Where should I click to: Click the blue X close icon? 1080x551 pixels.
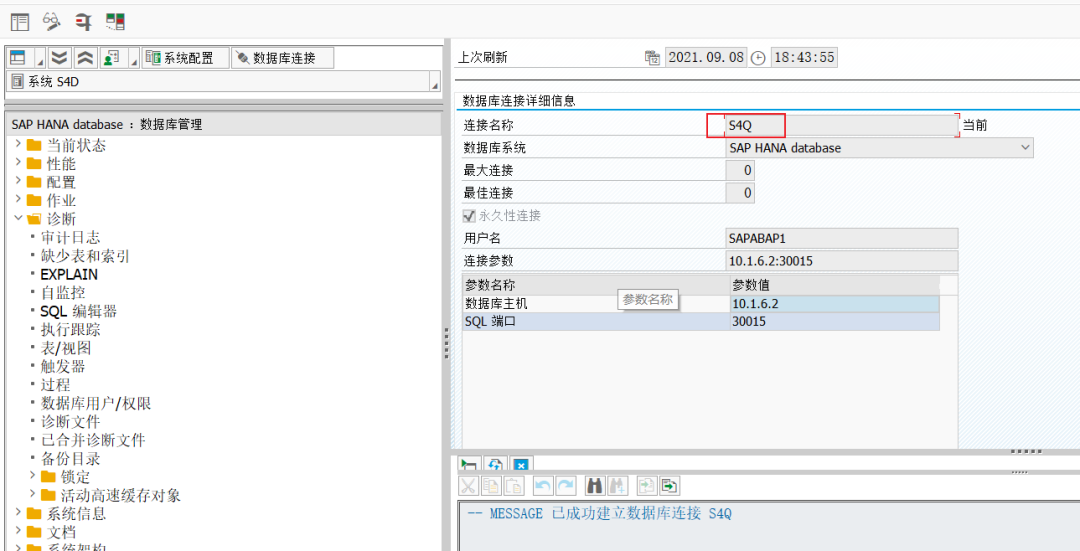click(x=521, y=465)
